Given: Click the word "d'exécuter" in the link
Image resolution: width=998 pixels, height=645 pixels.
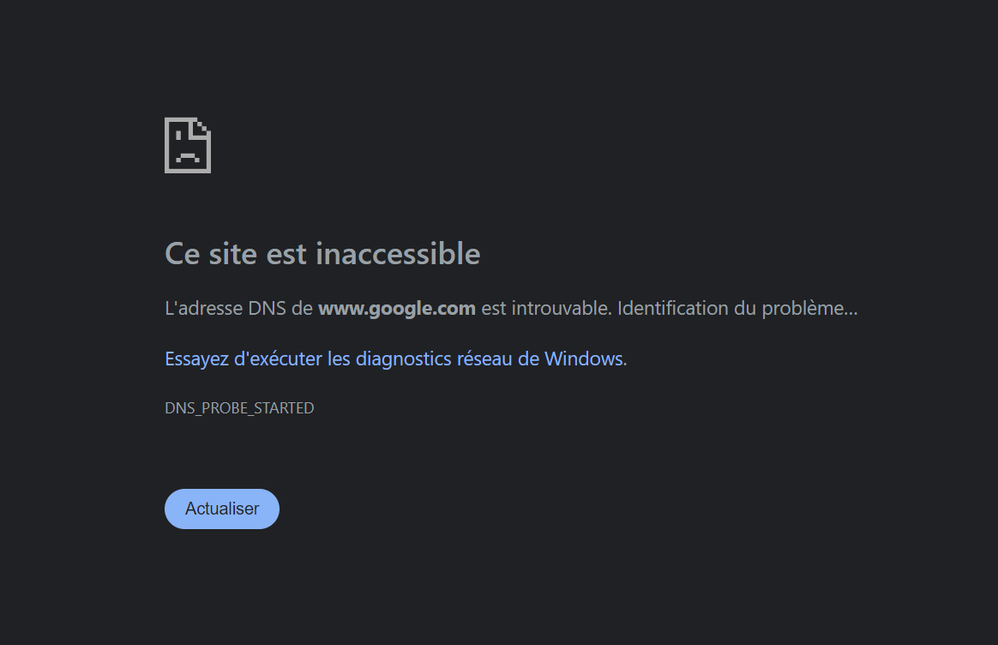Looking at the screenshot, I should (x=277, y=358).
